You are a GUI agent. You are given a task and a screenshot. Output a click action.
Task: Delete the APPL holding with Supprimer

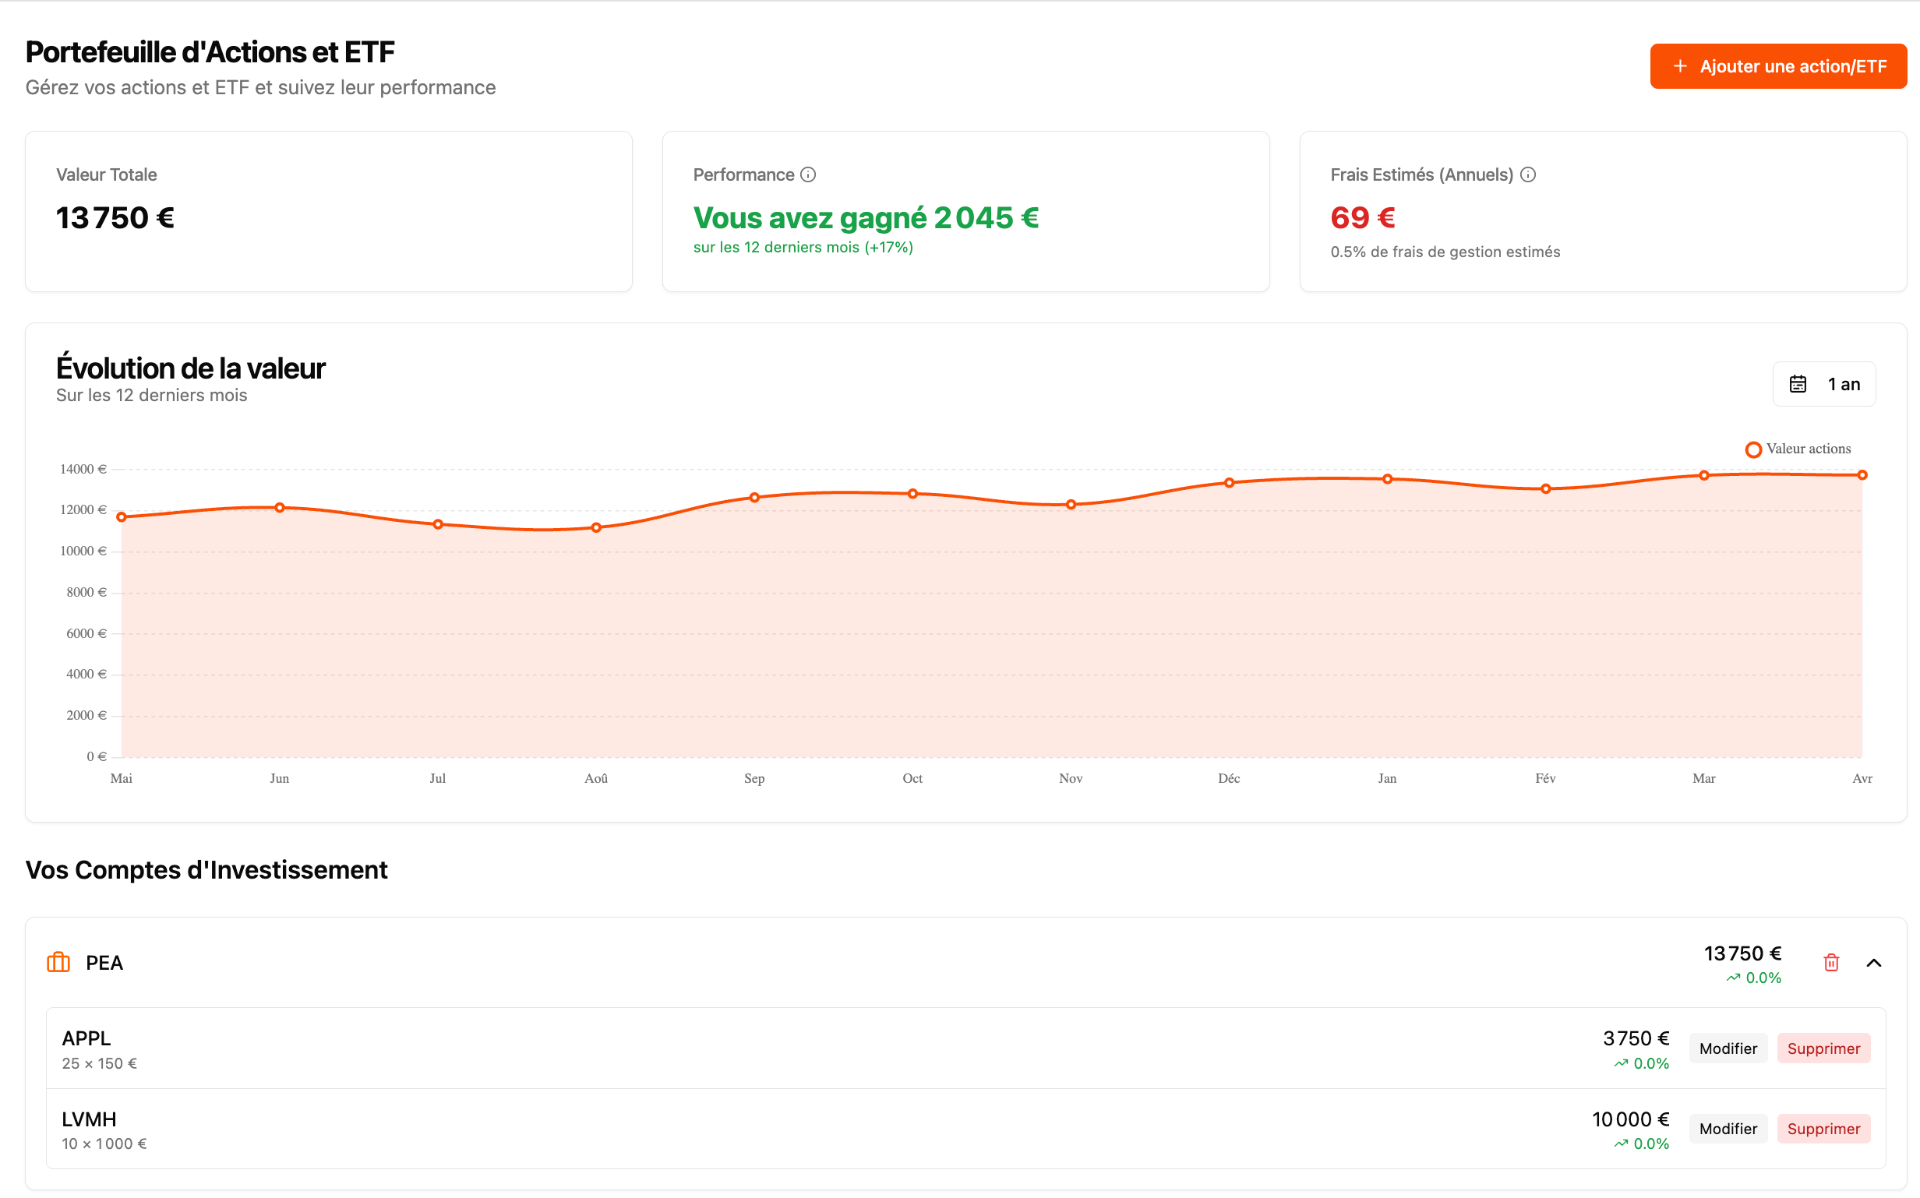1823,1048
